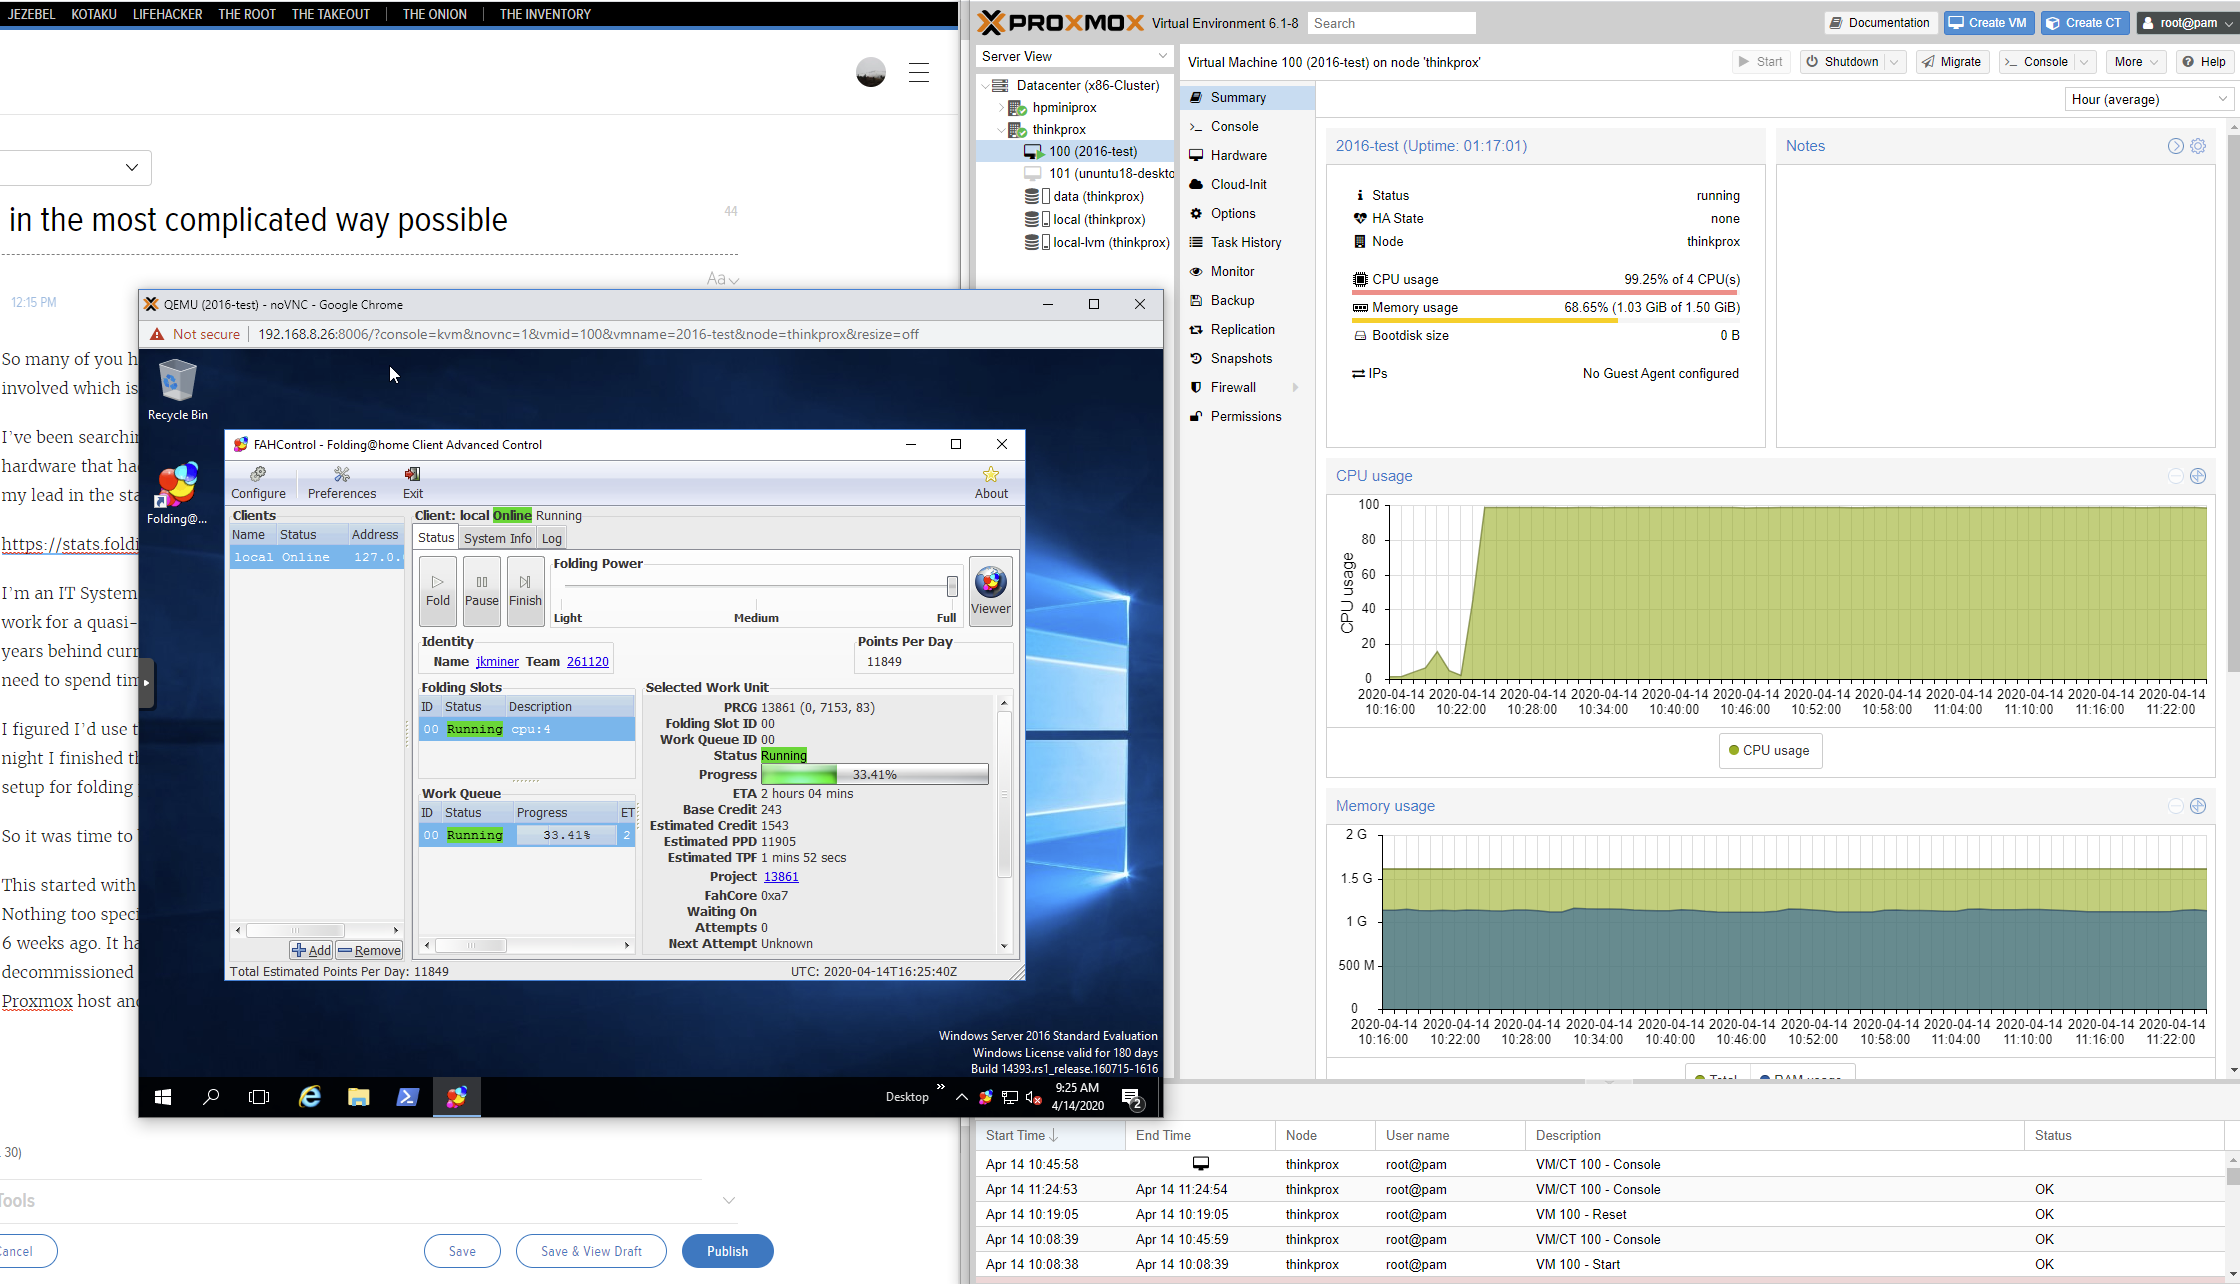Open the Task History section
Image resolution: width=2240 pixels, height=1284 pixels.
point(1245,242)
